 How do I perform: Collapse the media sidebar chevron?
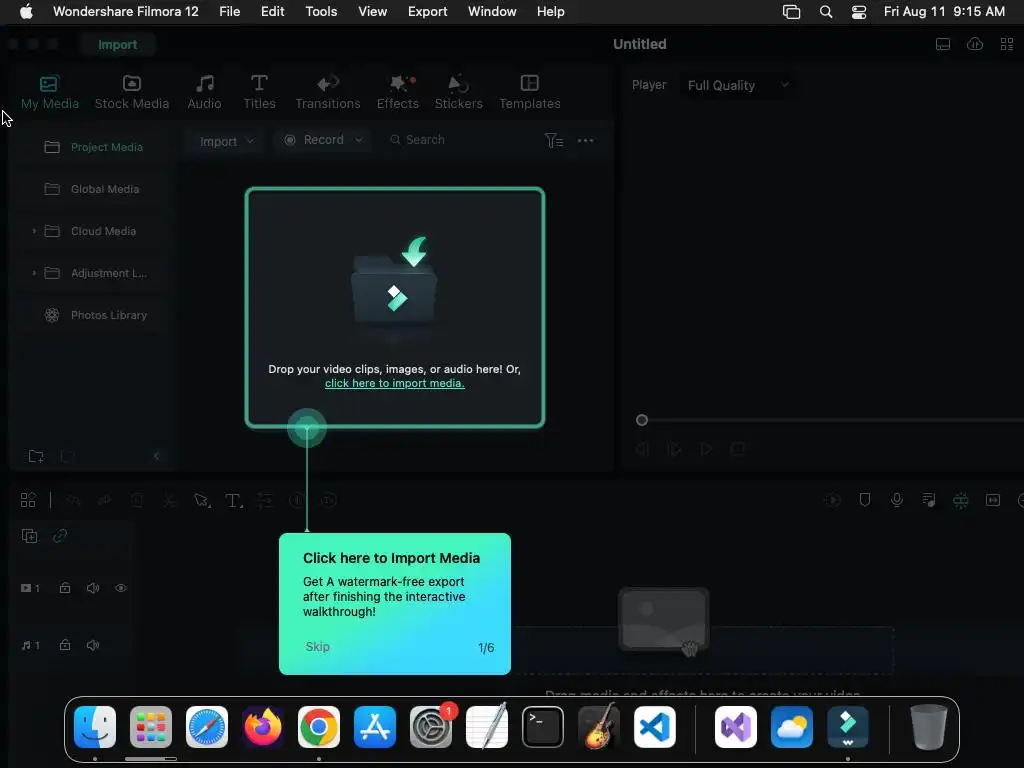click(x=156, y=456)
